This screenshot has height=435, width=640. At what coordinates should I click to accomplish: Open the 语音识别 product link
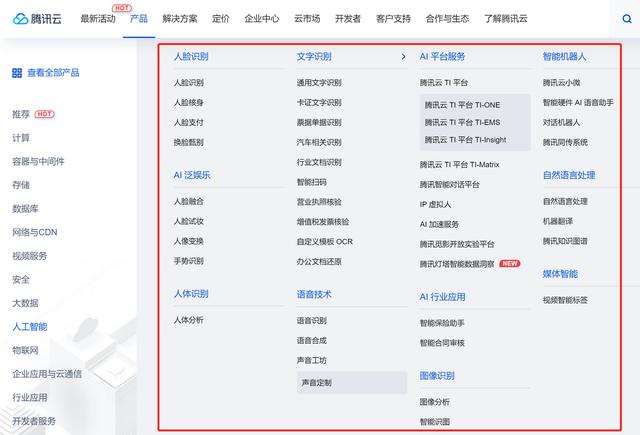(x=312, y=321)
